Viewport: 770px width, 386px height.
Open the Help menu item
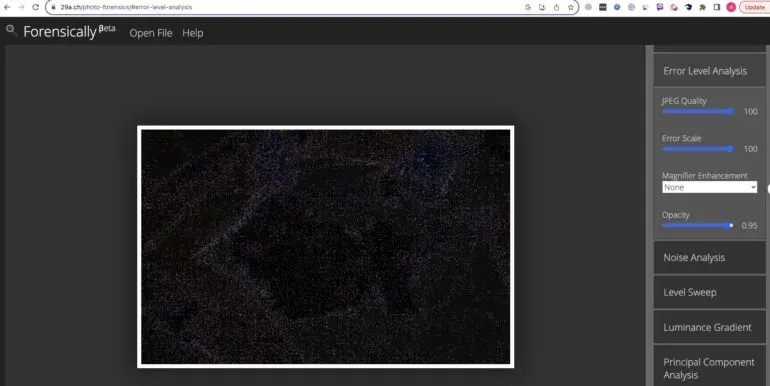coord(192,33)
